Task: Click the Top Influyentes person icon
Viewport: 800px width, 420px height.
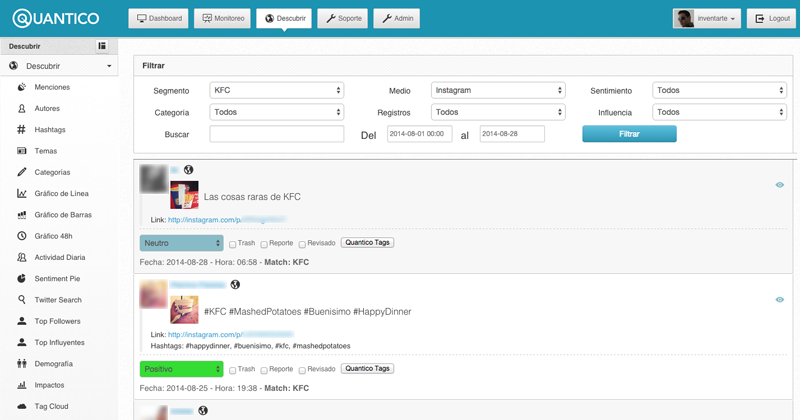Action: pyautogui.click(x=21, y=342)
